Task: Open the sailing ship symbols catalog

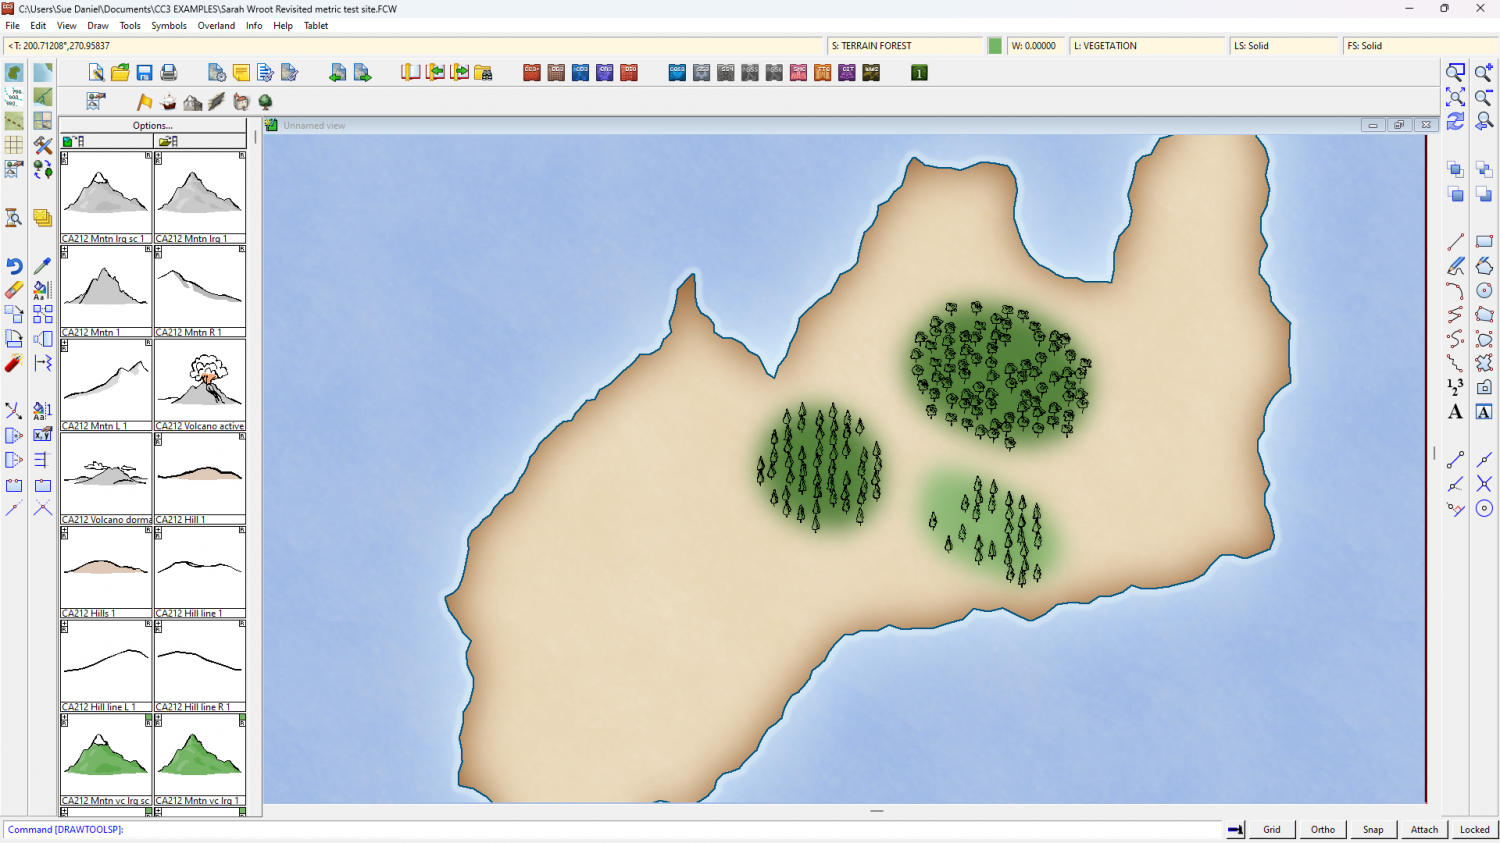Action: 168,102
